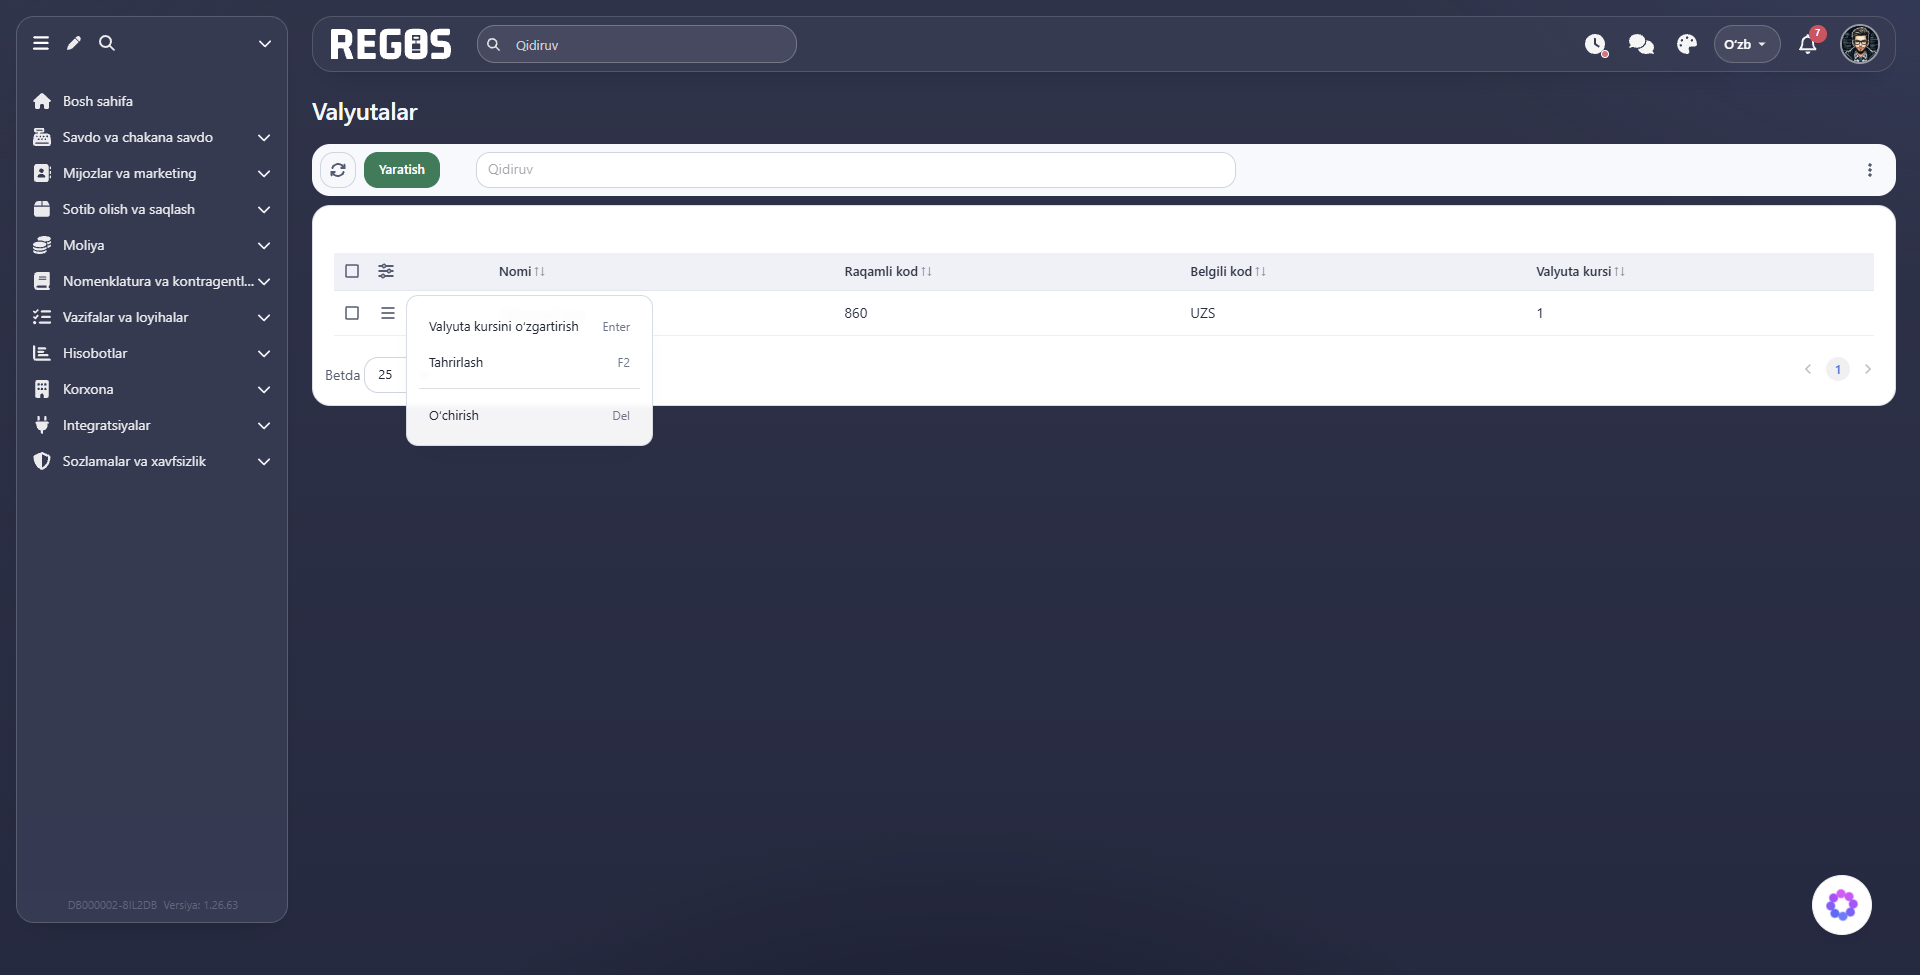Image resolution: width=1920 pixels, height=975 pixels.
Task: Open the table column settings icon
Action: point(386,271)
